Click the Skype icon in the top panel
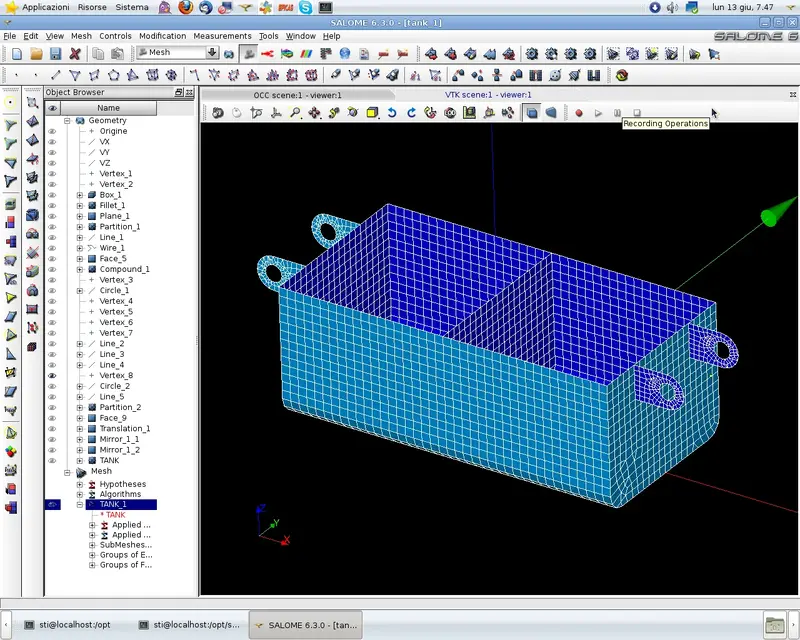Image resolution: width=800 pixels, height=640 pixels. 306,7
